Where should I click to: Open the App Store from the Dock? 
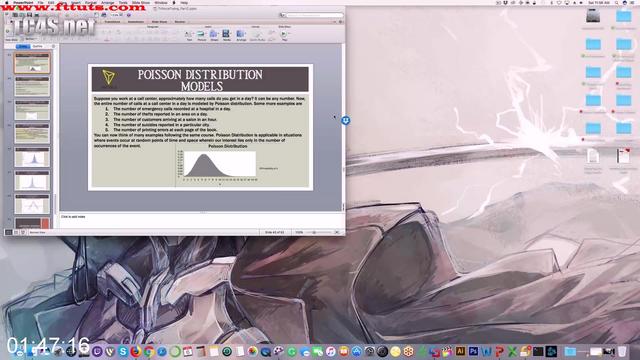tap(357, 351)
